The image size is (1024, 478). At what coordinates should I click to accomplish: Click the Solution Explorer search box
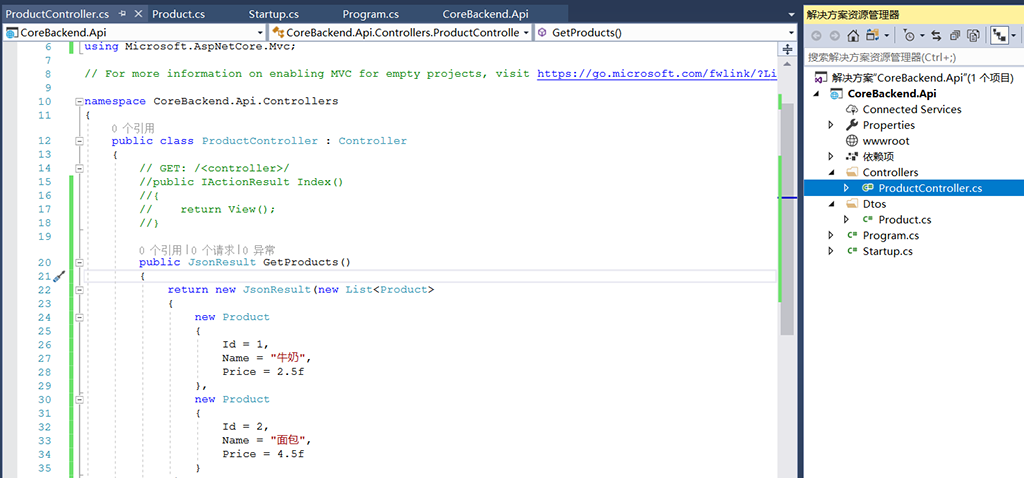(x=913, y=57)
